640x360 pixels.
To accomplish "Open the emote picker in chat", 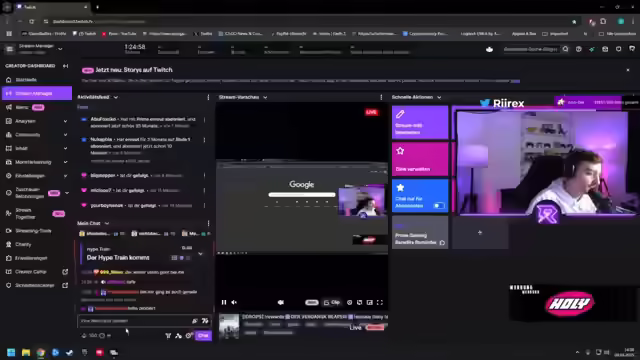I will (205, 321).
